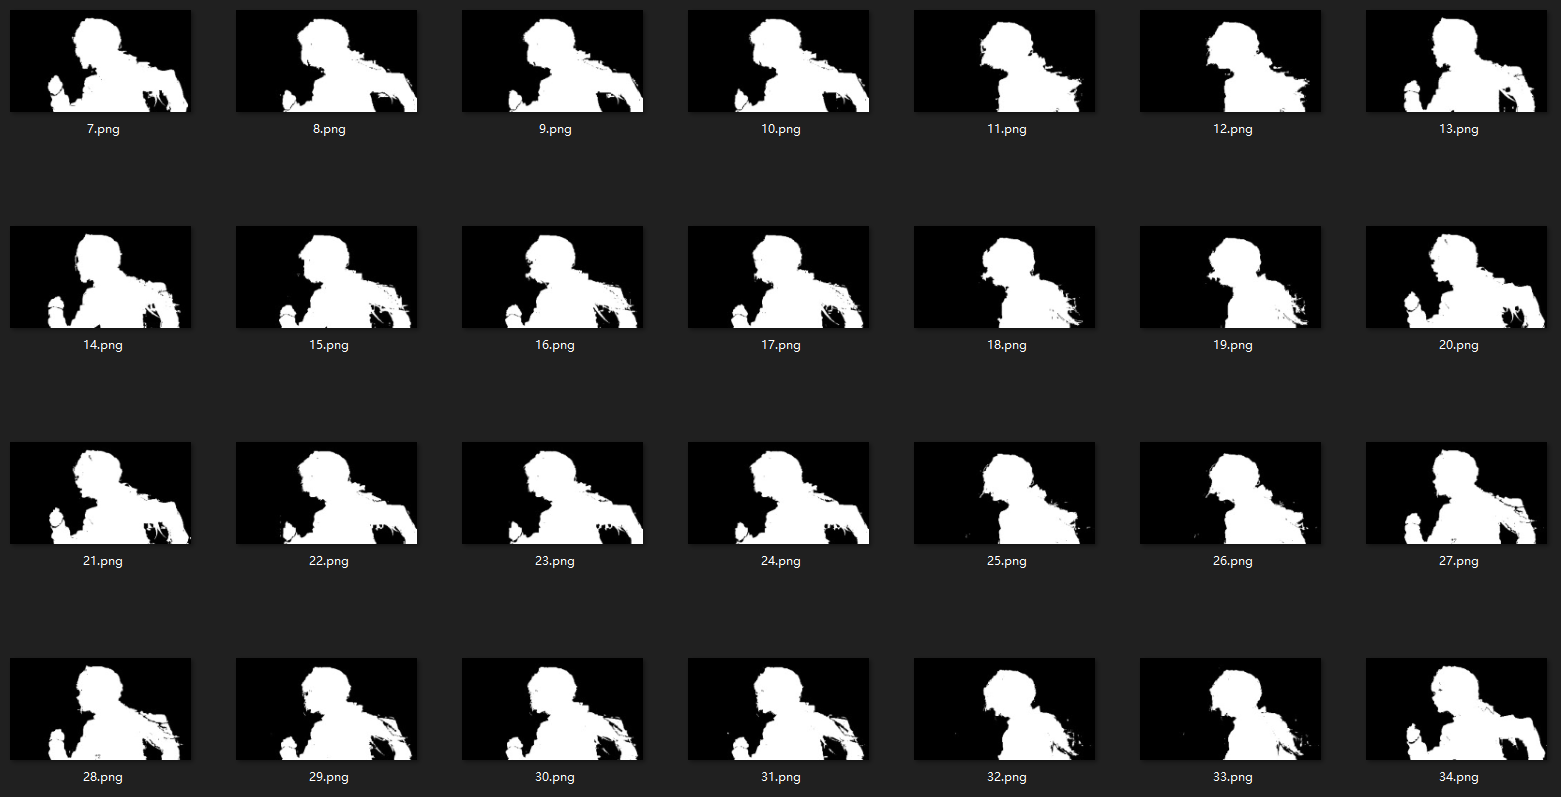Select the 25.png thumbnail image
Image resolution: width=1561 pixels, height=797 pixels.
tap(1004, 493)
